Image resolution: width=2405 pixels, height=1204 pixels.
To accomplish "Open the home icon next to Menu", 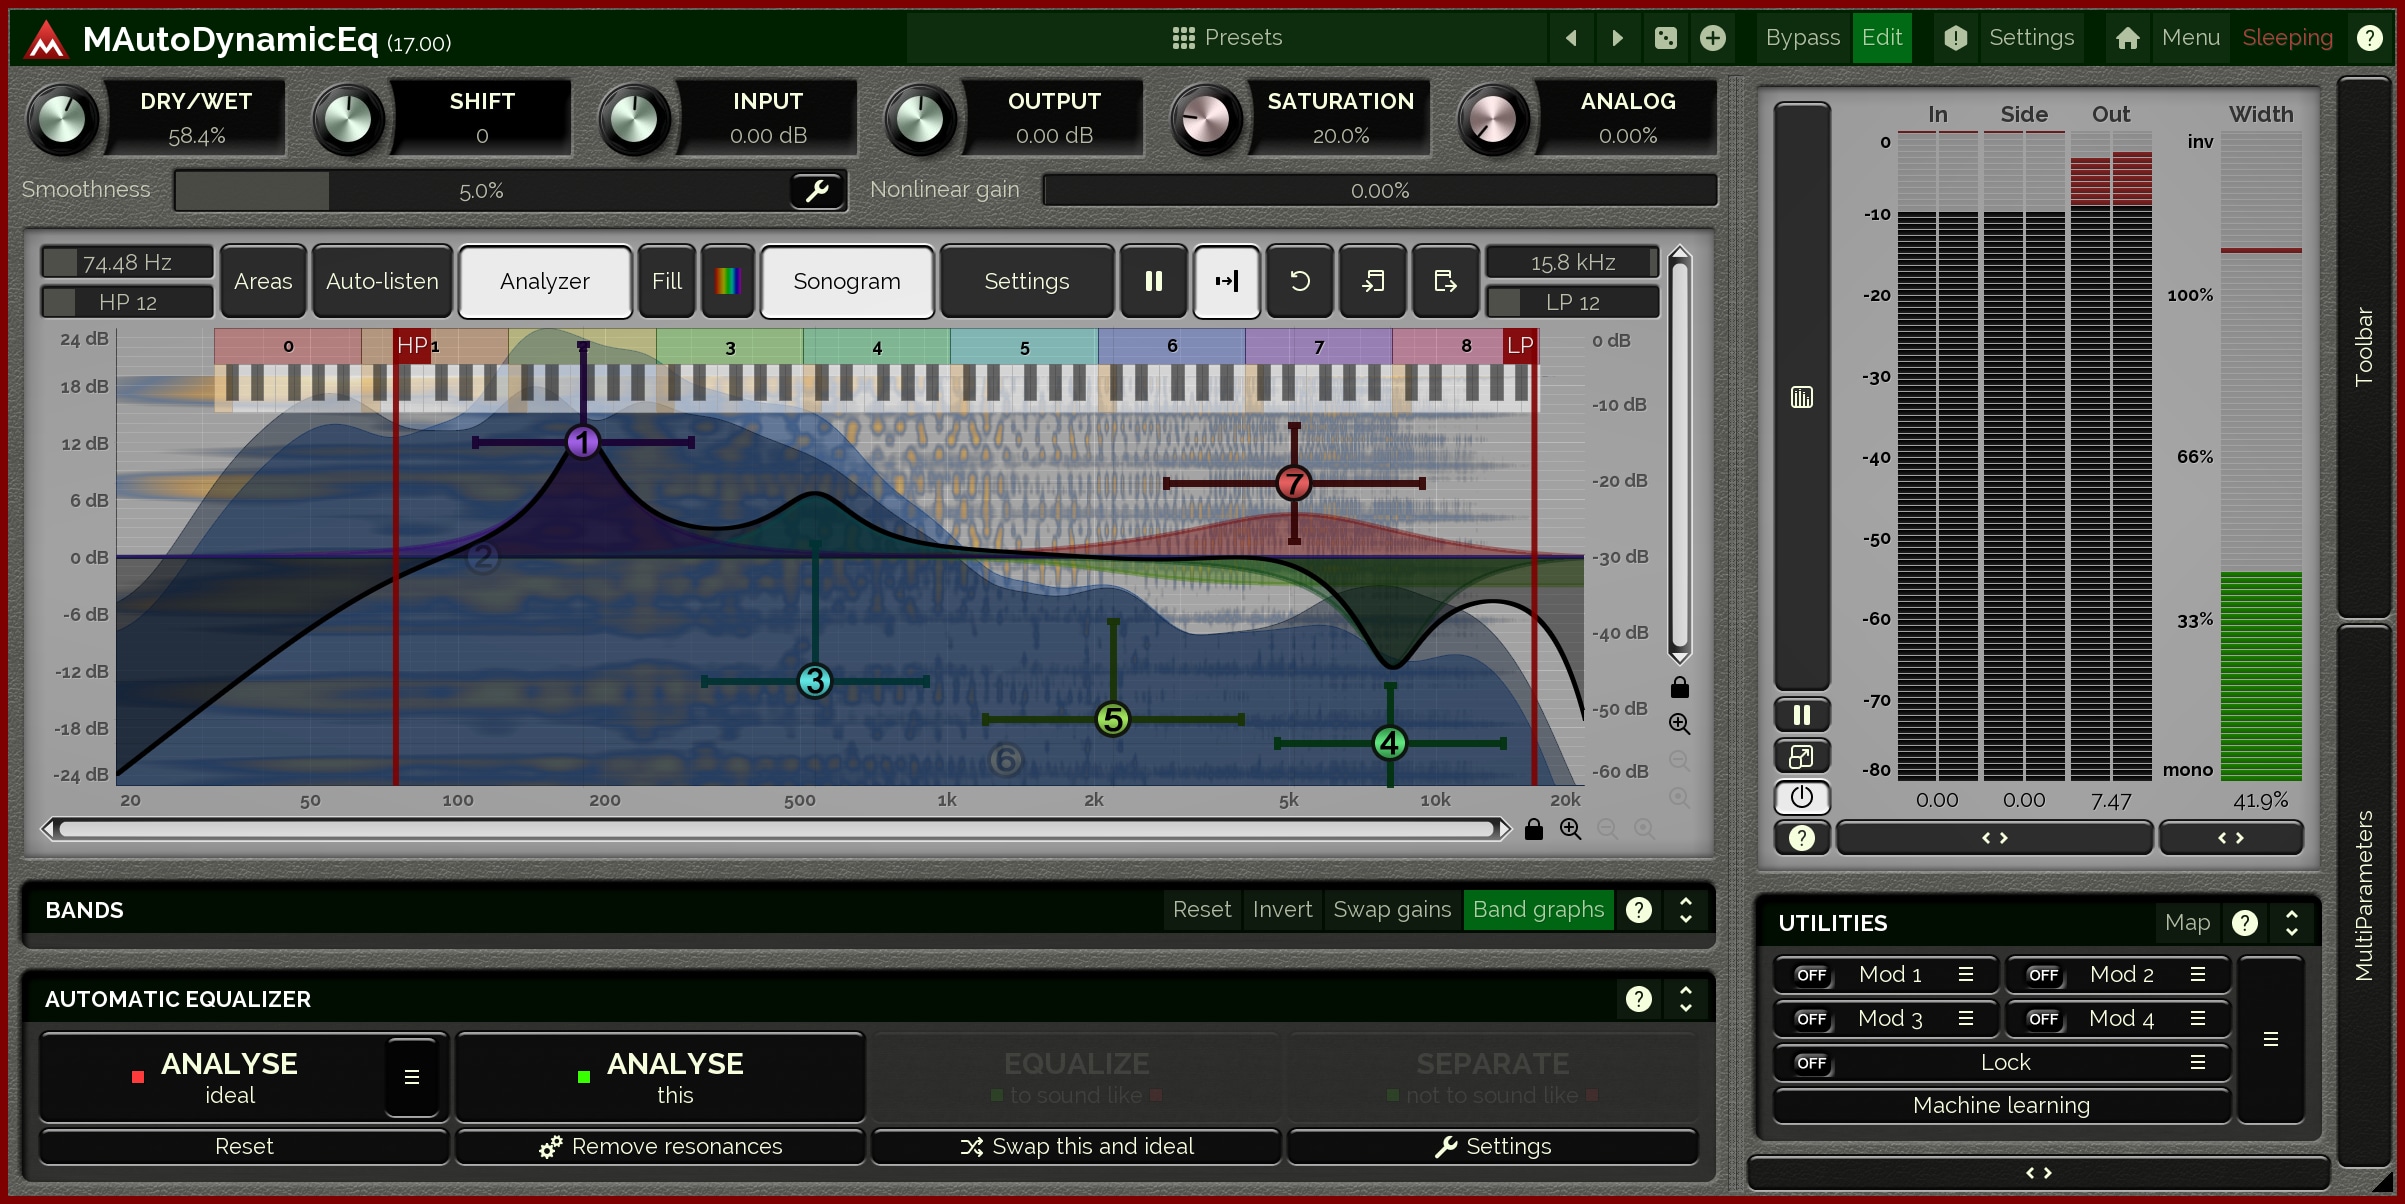I will [x=2127, y=38].
